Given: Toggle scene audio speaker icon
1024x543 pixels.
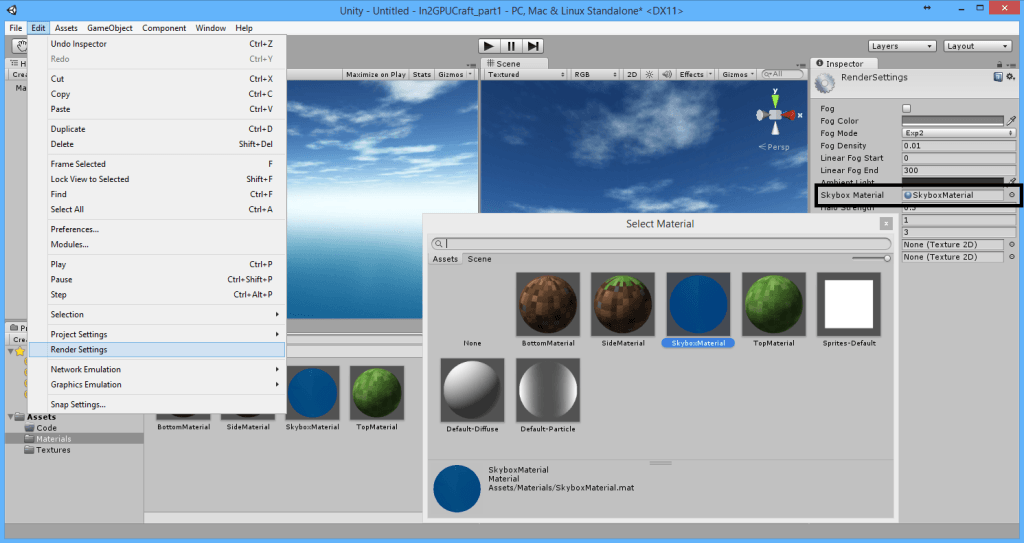Looking at the screenshot, I should [665, 75].
